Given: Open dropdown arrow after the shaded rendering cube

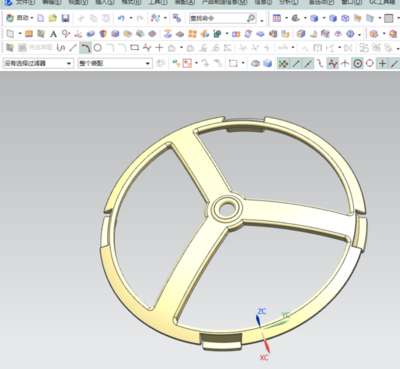Looking at the screenshot, I should point(324,18).
